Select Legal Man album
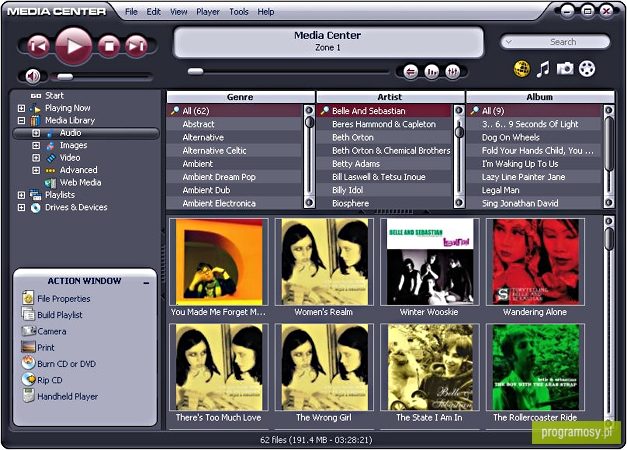627x450 pixels. 534,190
